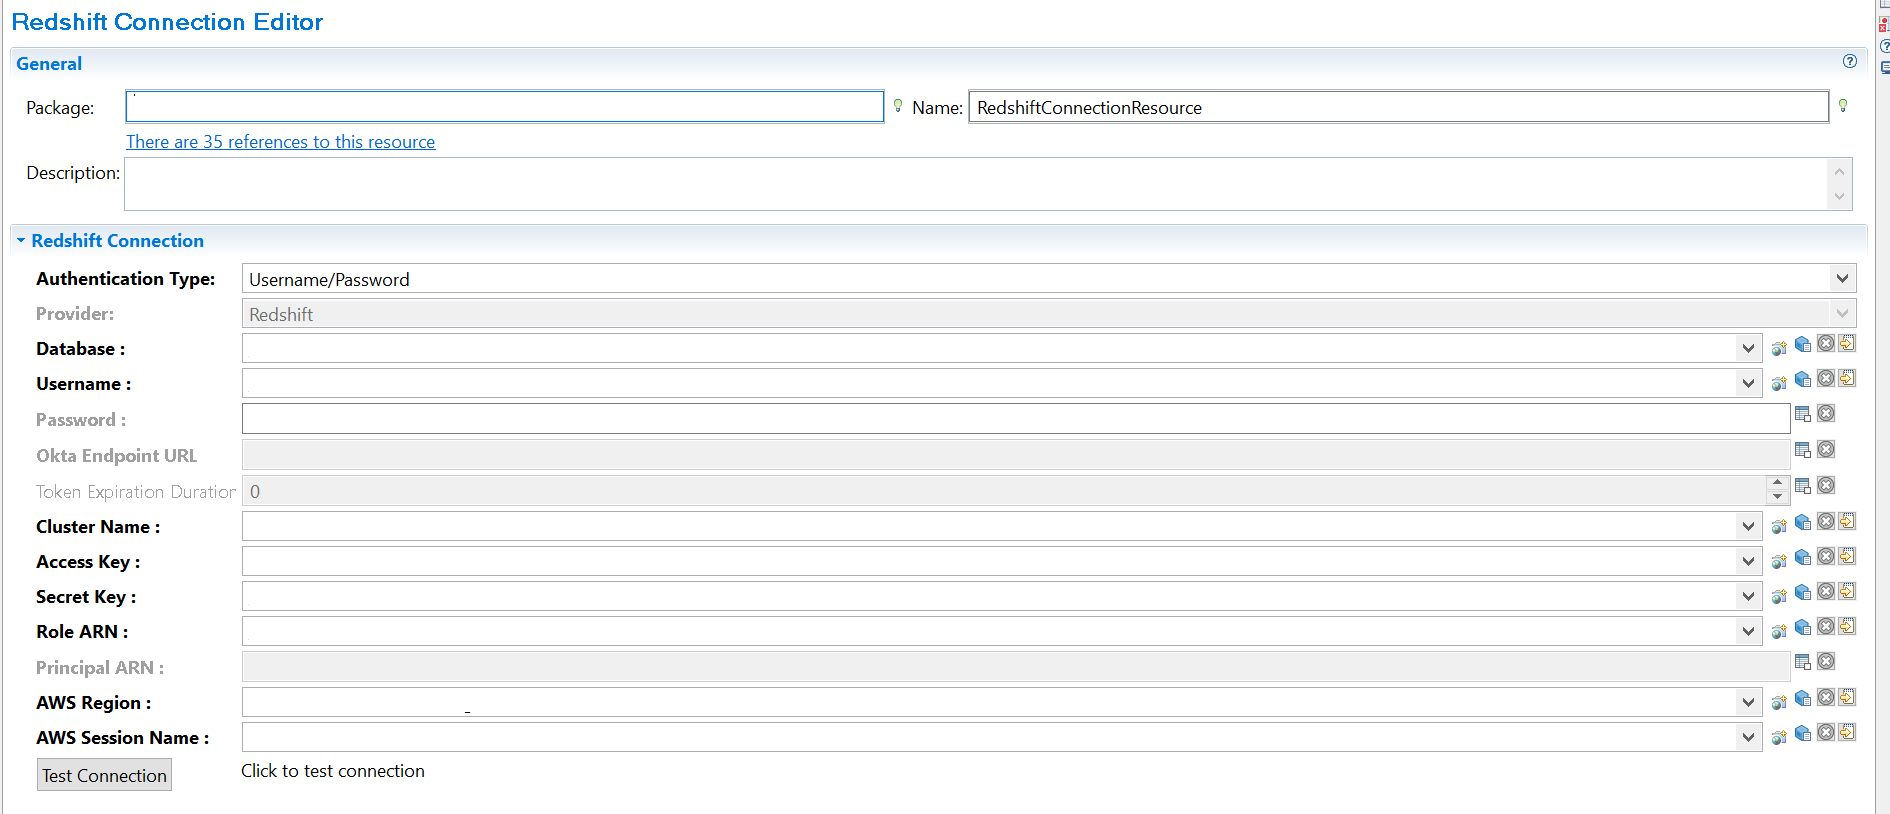The width and height of the screenshot is (1890, 814).
Task: Decrease Token Expiration Duration with down arrow
Action: [x=1777, y=497]
